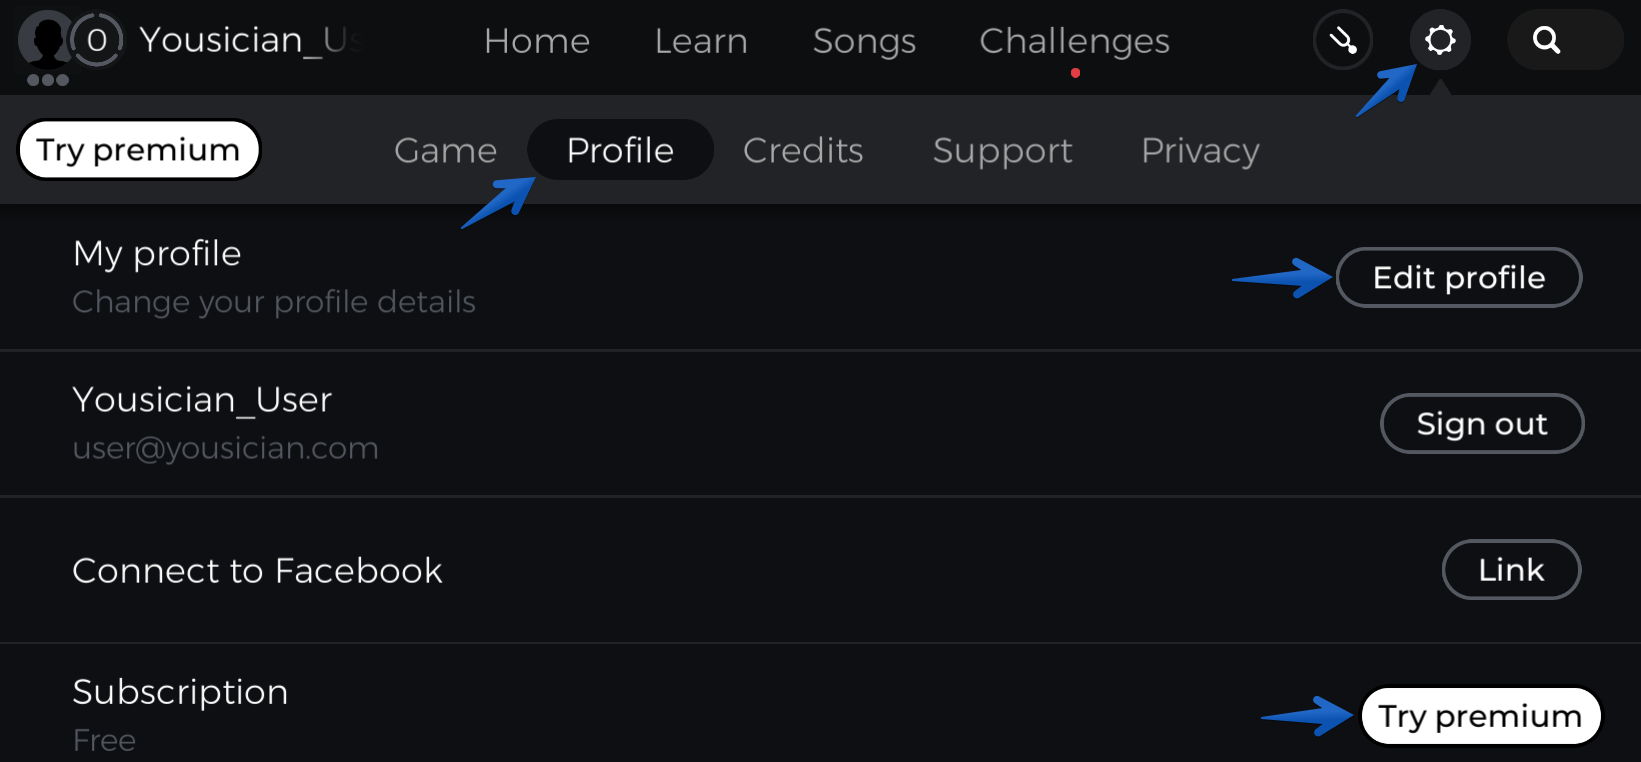Open the Privacy tab
1641x762 pixels.
click(1200, 150)
